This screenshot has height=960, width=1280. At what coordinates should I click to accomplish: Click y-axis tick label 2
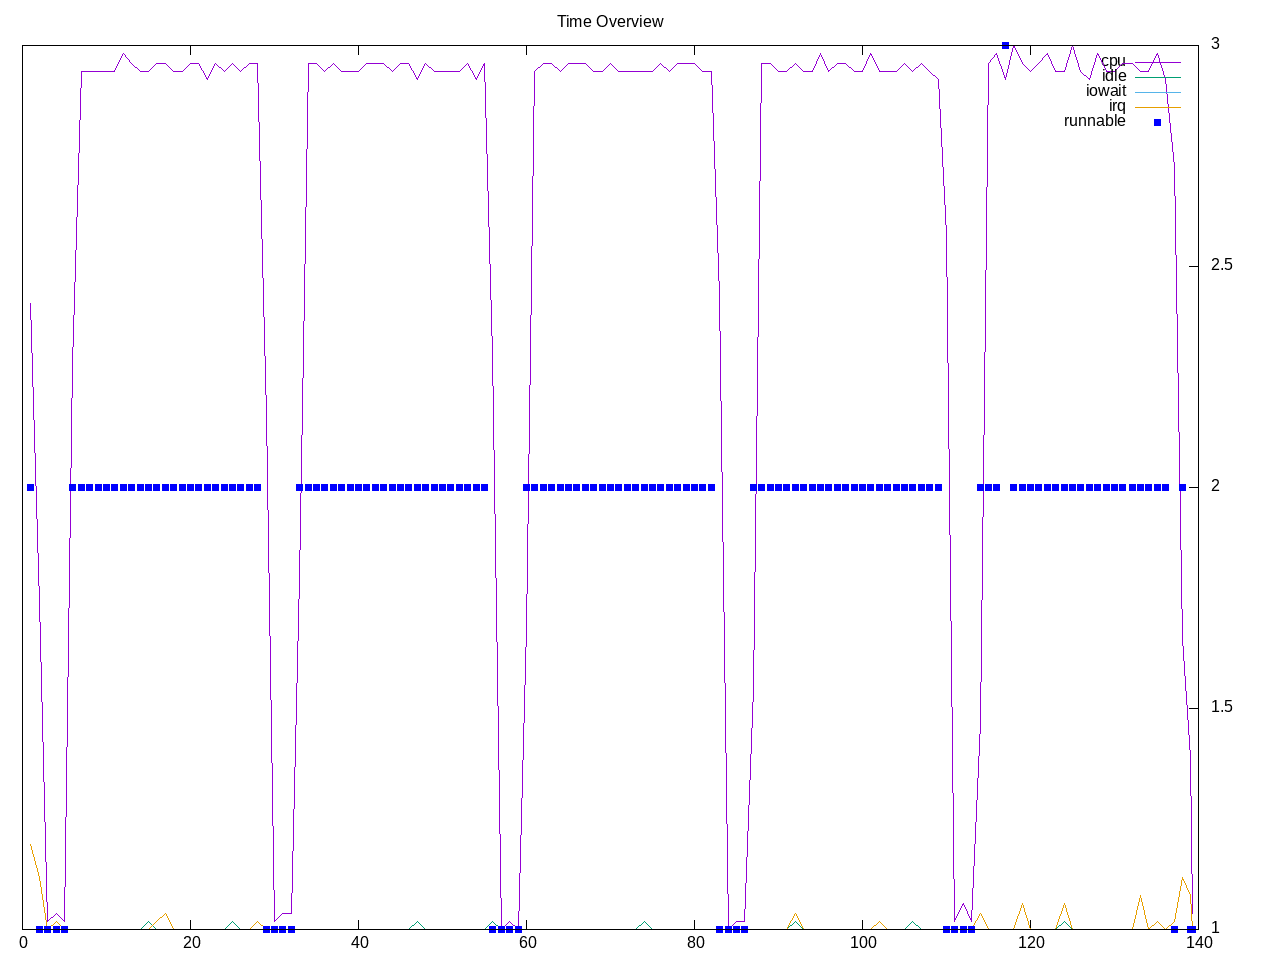pyautogui.click(x=1215, y=486)
